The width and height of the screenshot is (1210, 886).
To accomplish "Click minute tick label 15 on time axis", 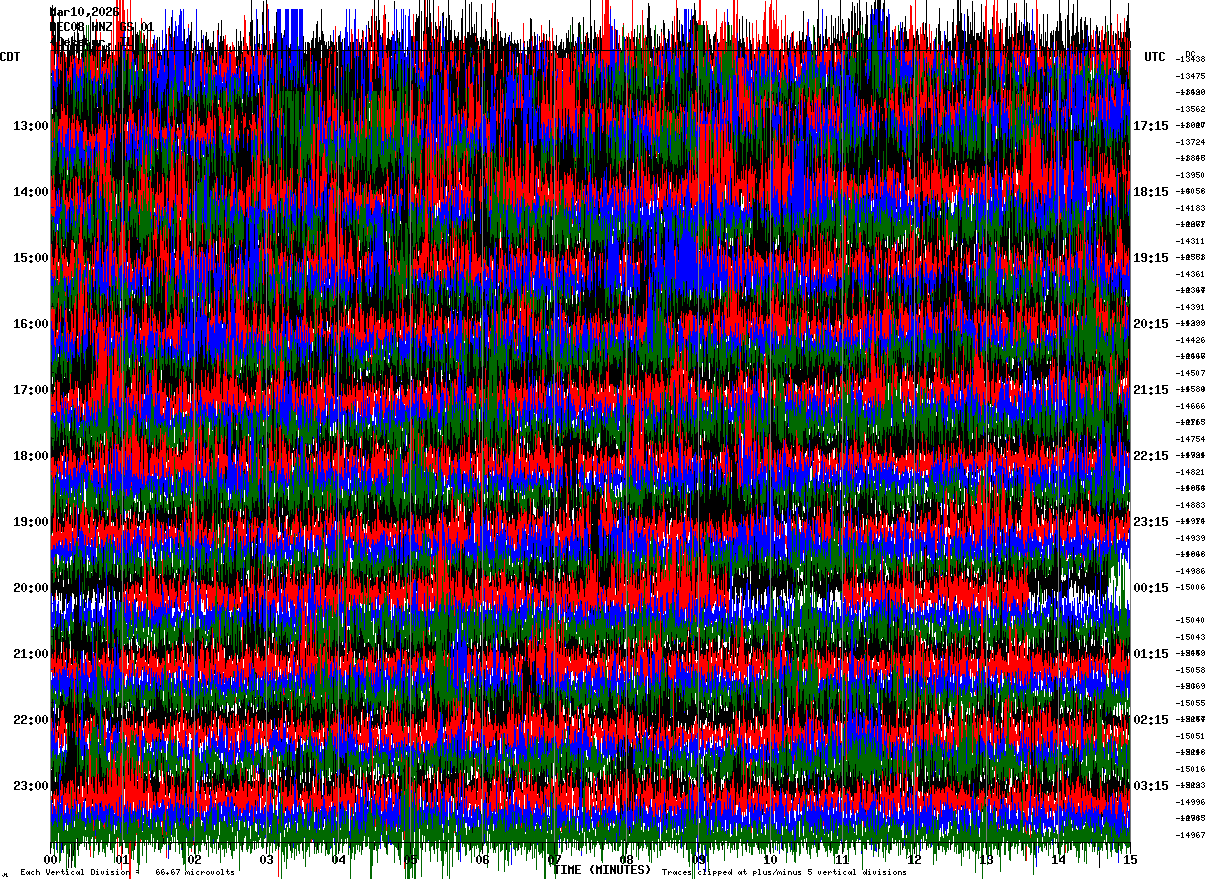I will pos(1130,860).
